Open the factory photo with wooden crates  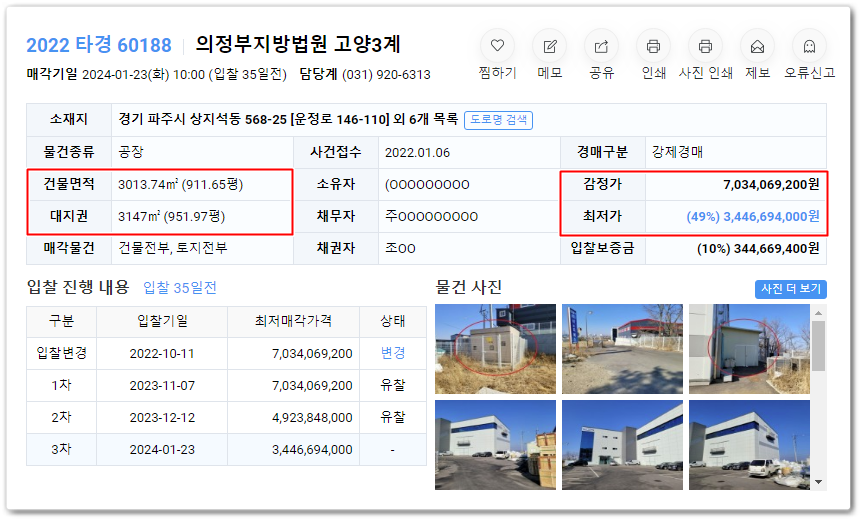(x=495, y=445)
